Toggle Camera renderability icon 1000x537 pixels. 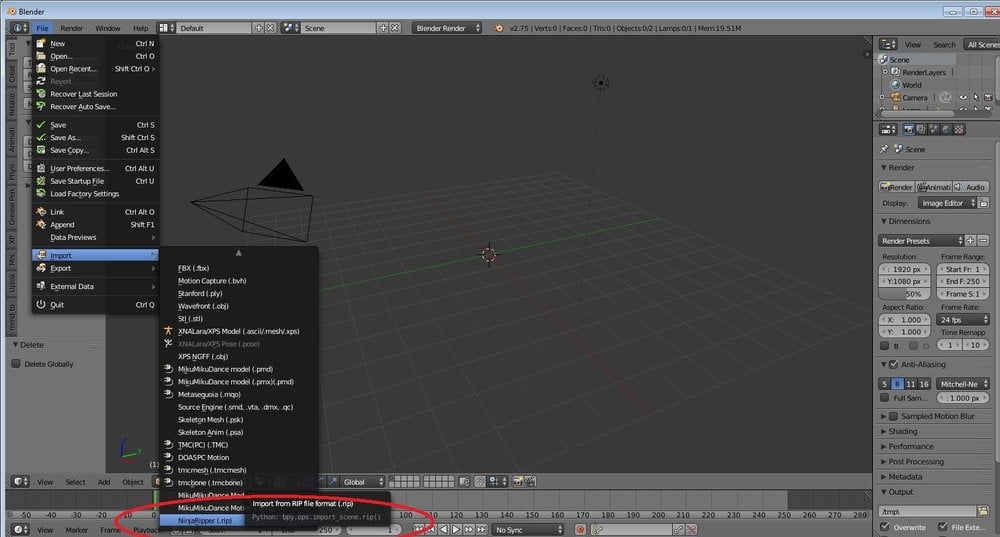(988, 98)
